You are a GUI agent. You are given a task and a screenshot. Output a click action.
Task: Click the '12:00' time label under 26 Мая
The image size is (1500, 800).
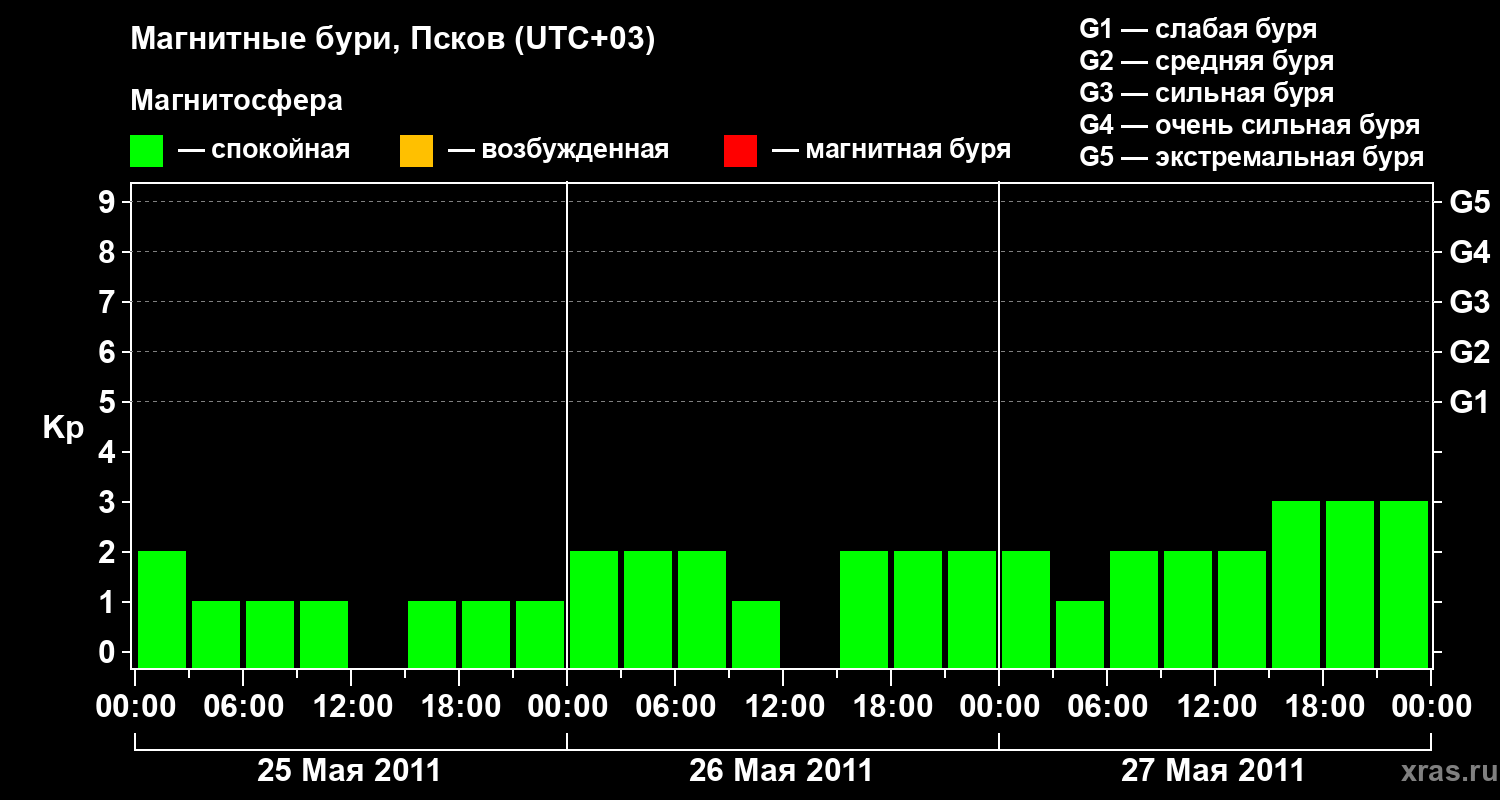783,707
